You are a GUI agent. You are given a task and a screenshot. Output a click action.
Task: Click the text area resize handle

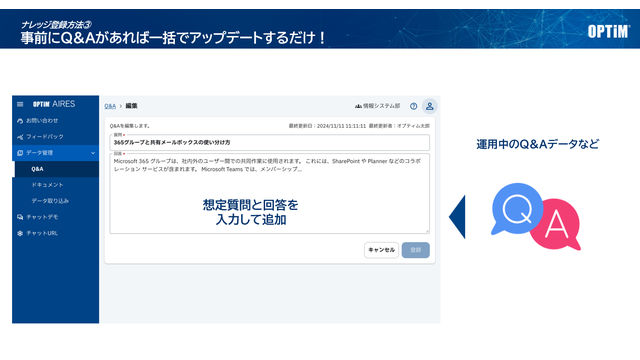tap(427, 231)
